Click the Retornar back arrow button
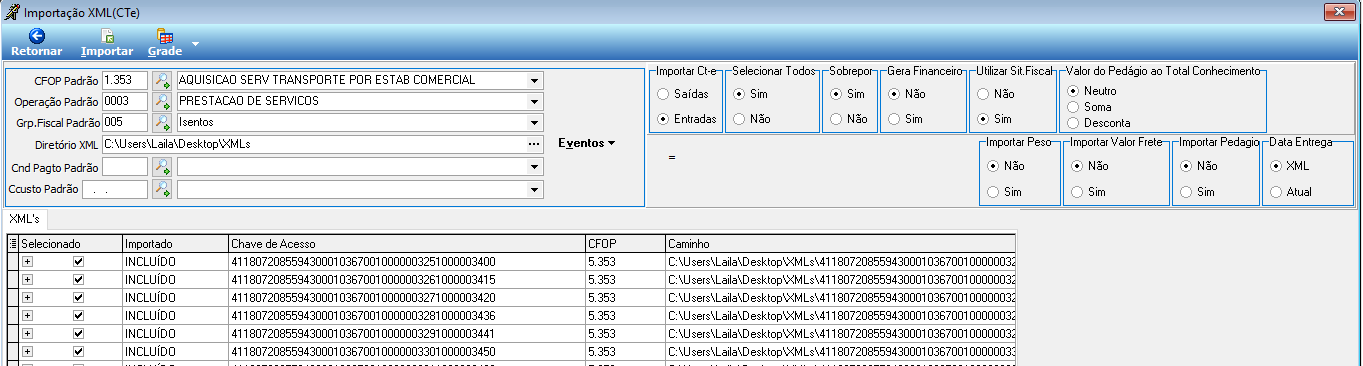Screen dimensions: 1363x366 [x=37, y=42]
